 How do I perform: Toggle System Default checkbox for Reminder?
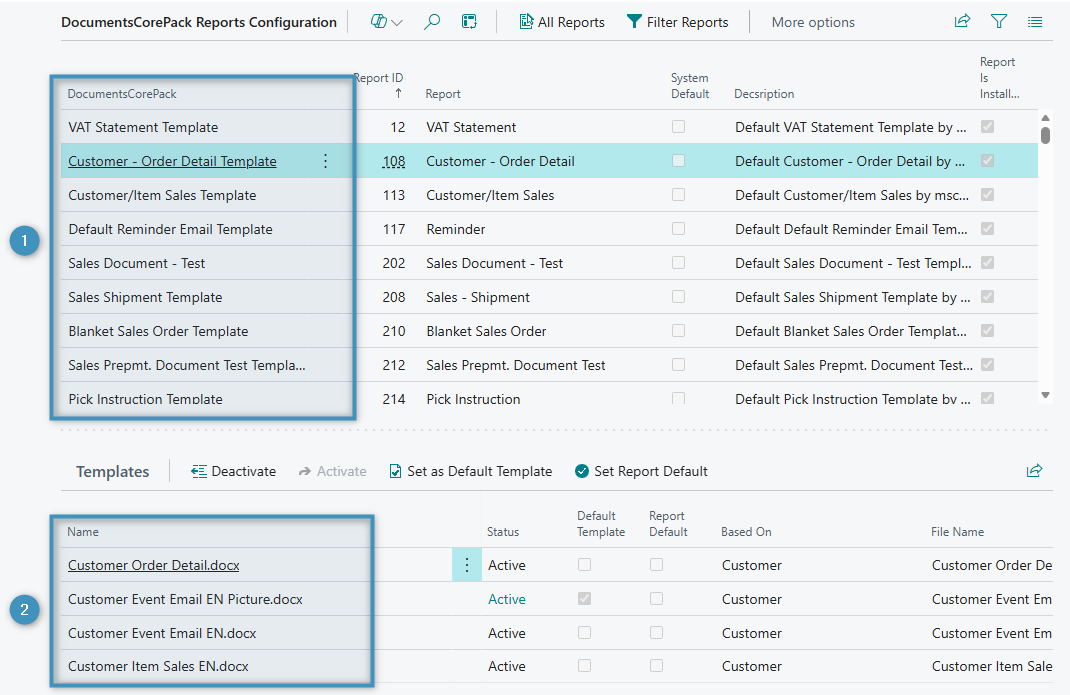click(x=678, y=229)
